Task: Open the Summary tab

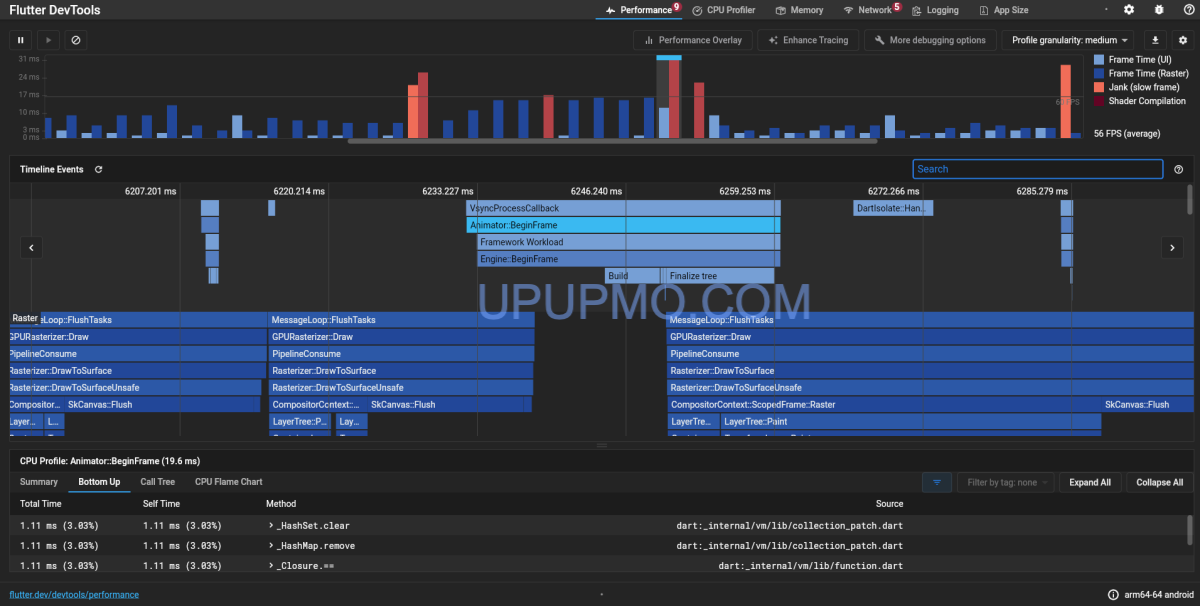Action: 39,482
